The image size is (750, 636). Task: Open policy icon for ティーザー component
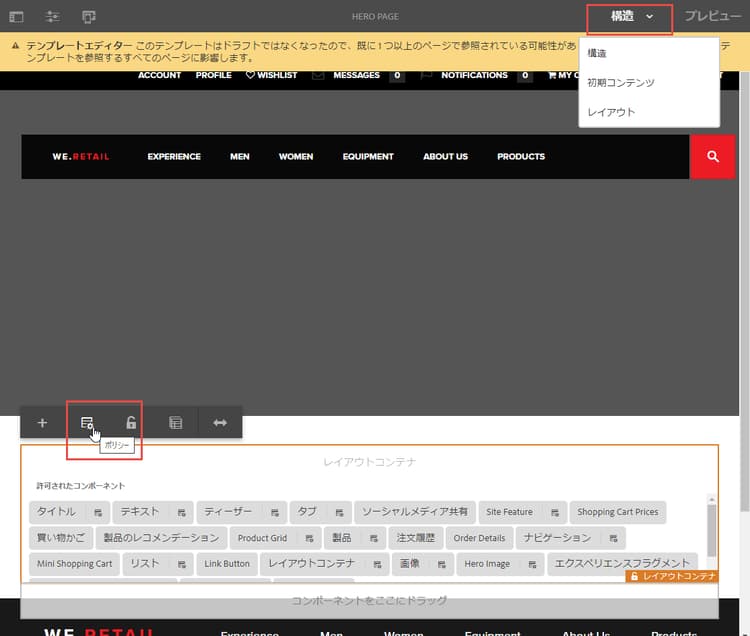275,513
